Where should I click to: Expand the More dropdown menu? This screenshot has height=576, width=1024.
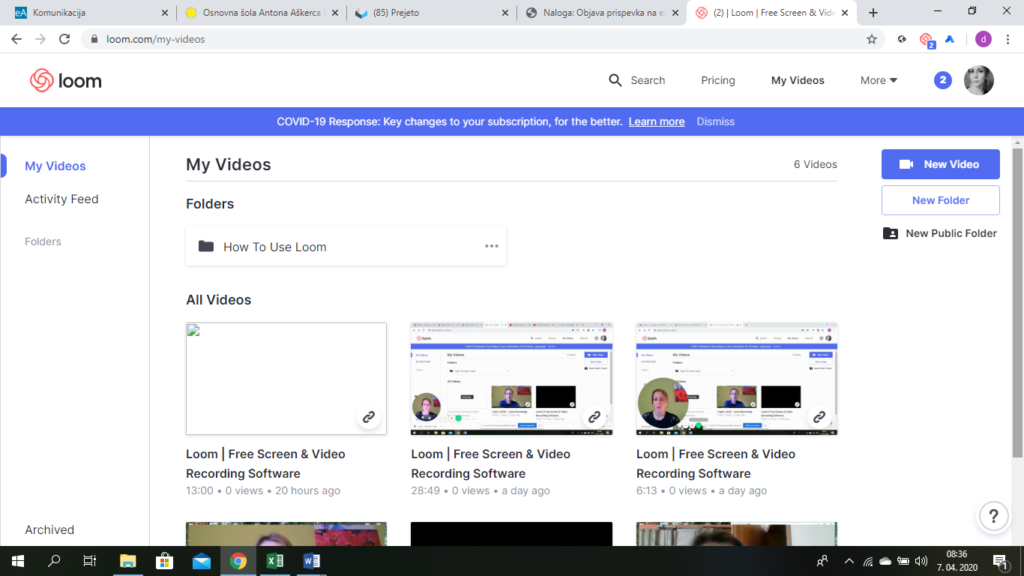point(878,80)
